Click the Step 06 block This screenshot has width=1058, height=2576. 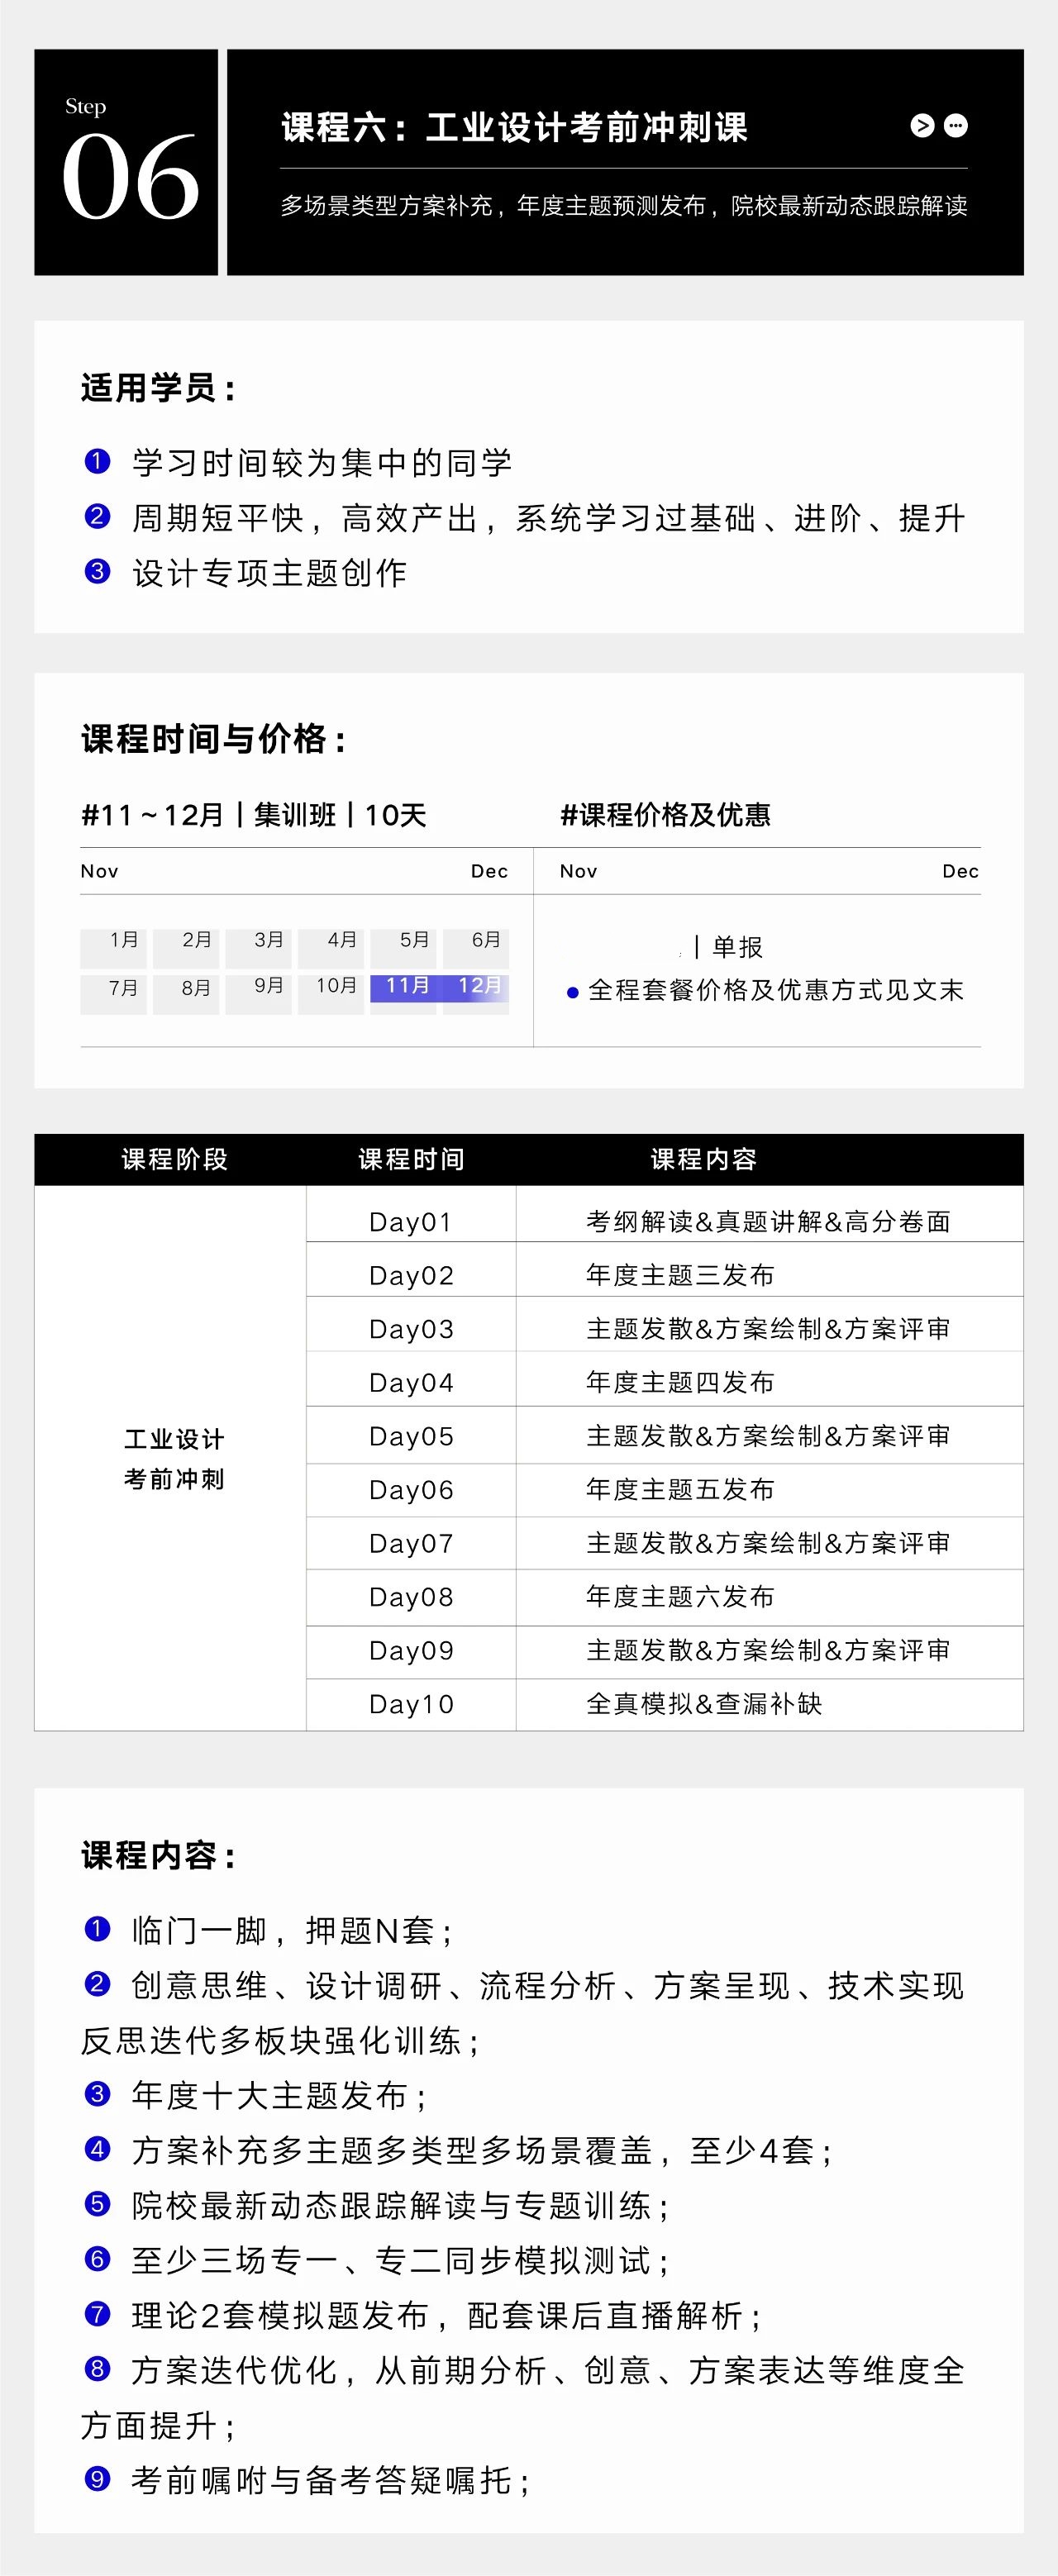click(126, 162)
